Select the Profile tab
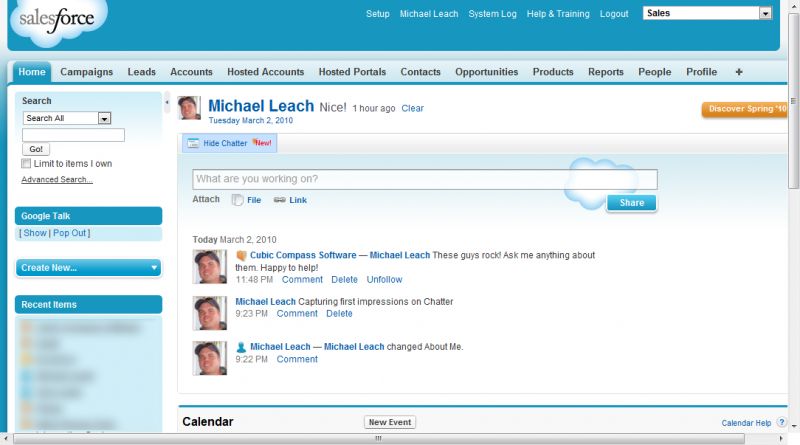The width and height of the screenshot is (800, 445). [x=702, y=72]
